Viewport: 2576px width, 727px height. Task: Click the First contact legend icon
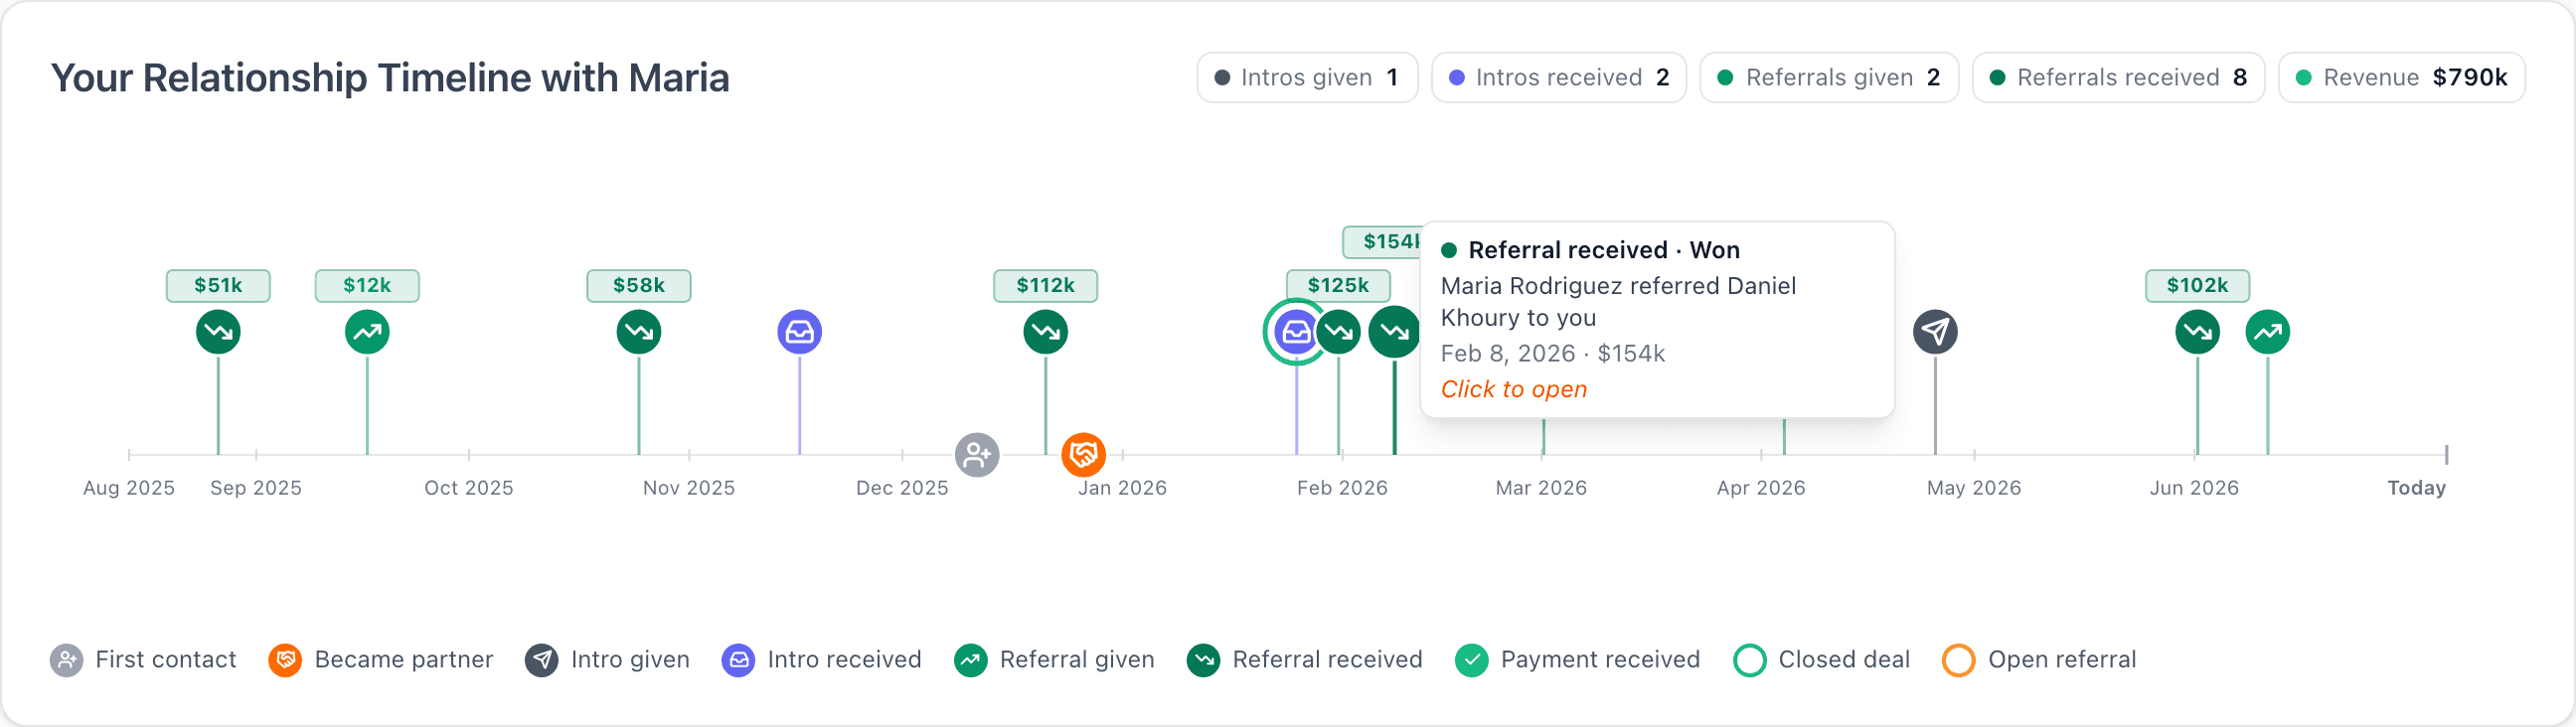tap(66, 661)
